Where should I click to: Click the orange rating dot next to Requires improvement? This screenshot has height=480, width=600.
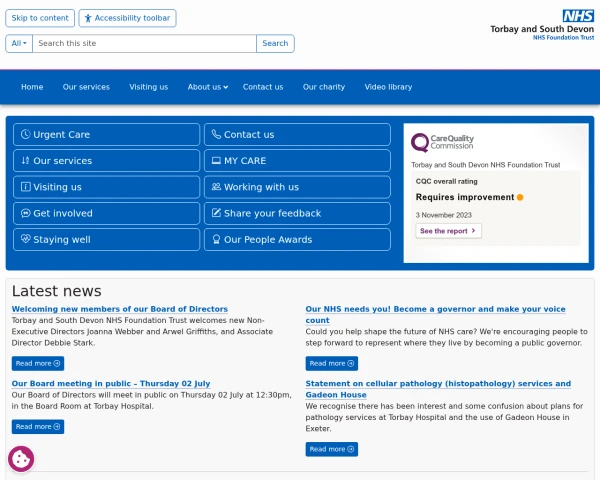click(520, 197)
